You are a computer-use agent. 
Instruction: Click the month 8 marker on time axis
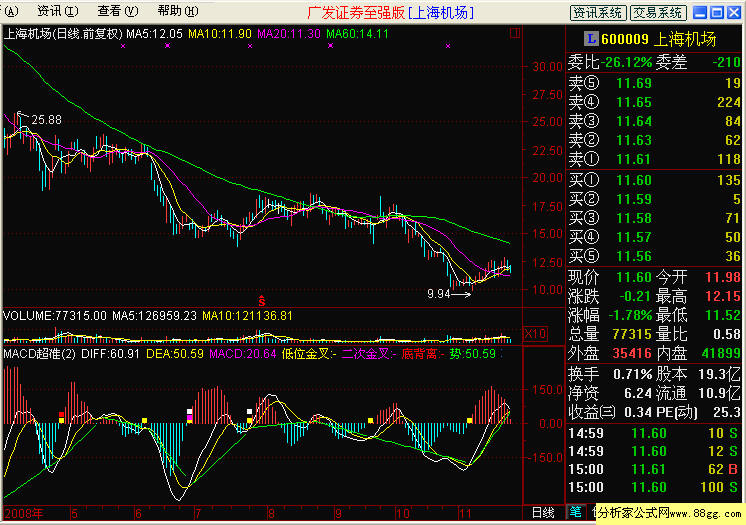tap(271, 514)
